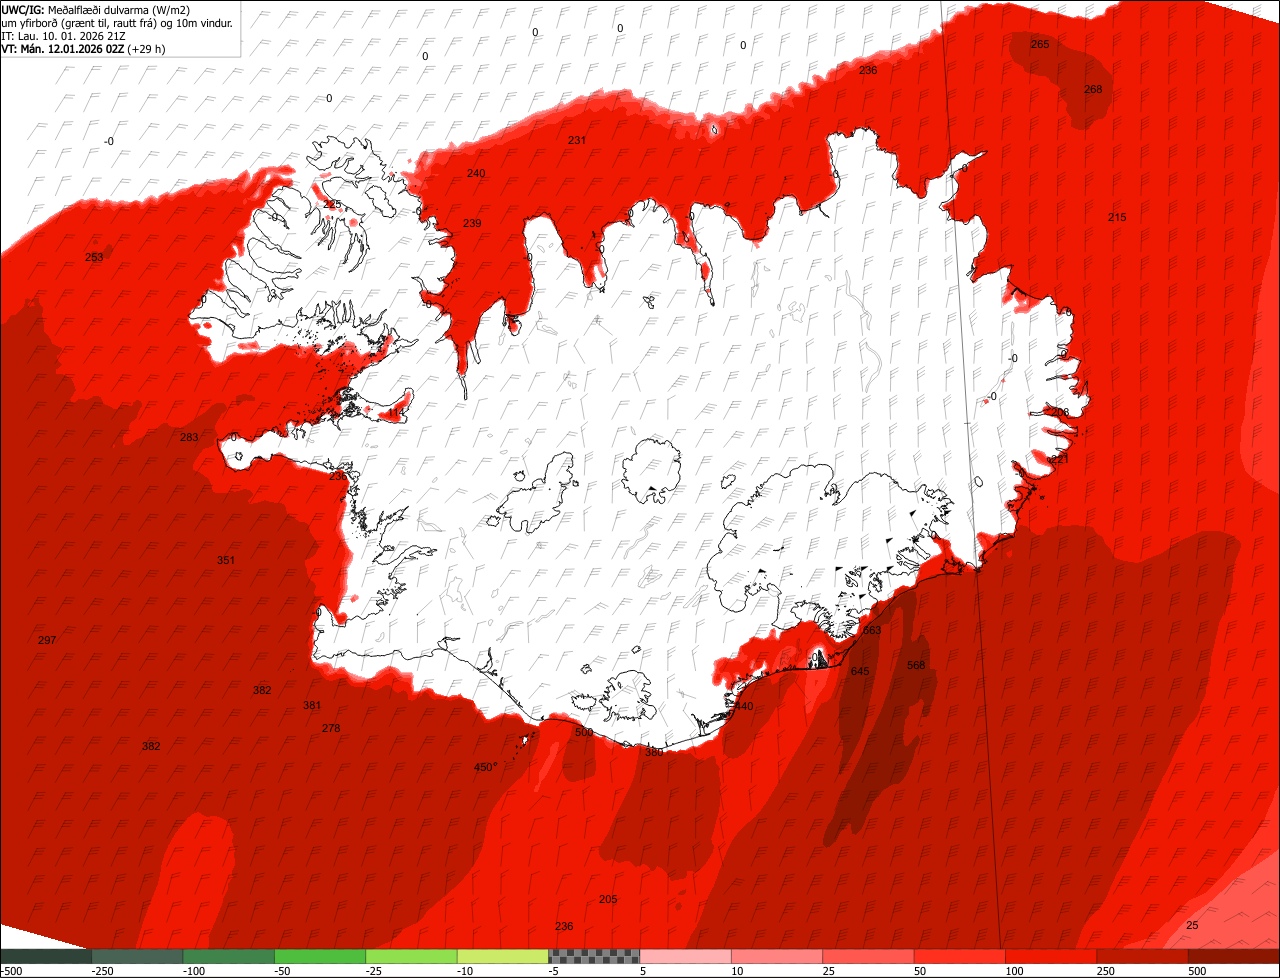The width and height of the screenshot is (1280, 978).
Task: Click the map value 253
Action: click(x=94, y=257)
